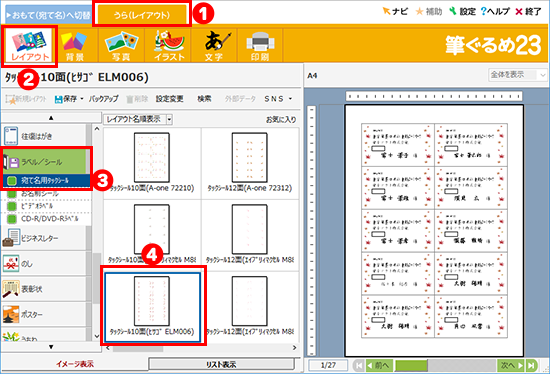This screenshot has height=374, width=550.
Task: Open 設定 settings at top right
Action: click(x=462, y=12)
